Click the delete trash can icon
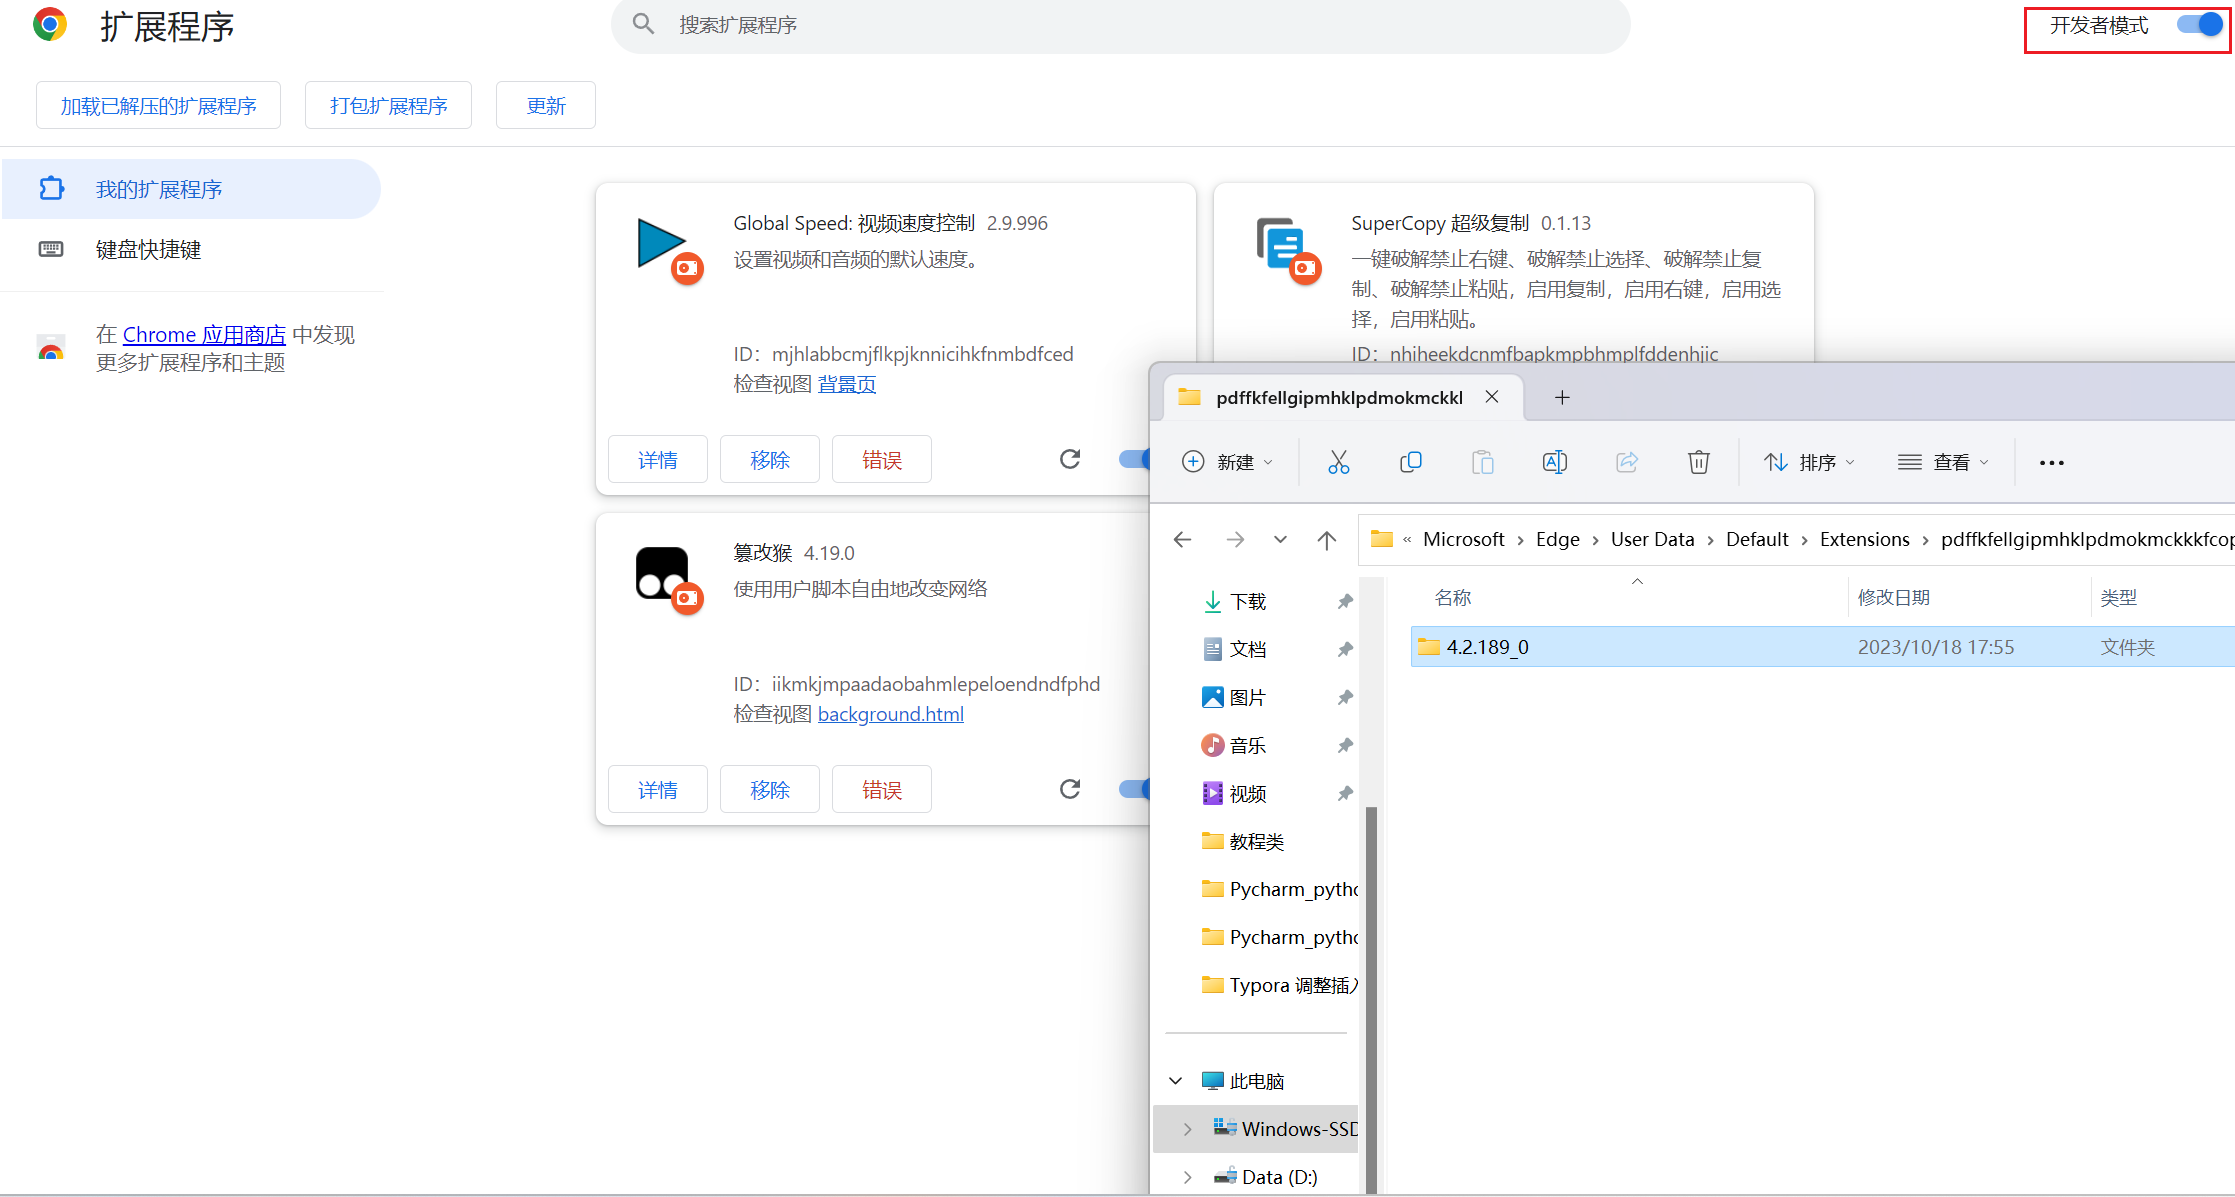 click(x=1698, y=462)
